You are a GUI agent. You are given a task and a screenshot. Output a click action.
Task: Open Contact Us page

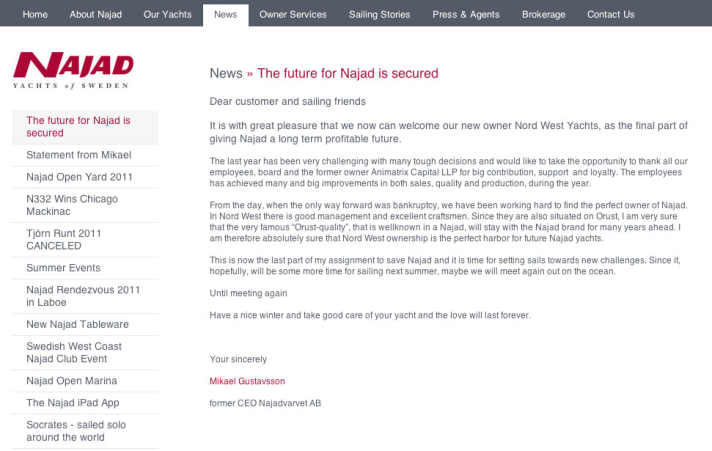click(x=610, y=15)
